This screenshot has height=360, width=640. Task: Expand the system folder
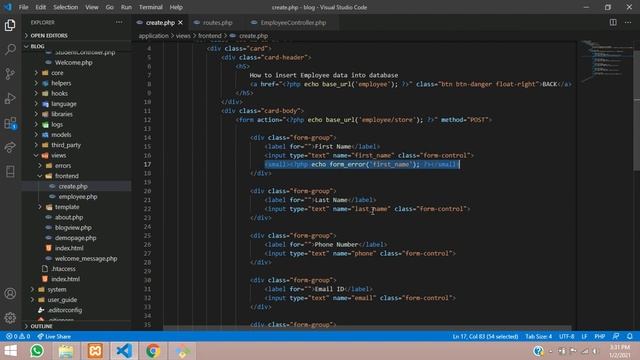[x=57, y=289]
